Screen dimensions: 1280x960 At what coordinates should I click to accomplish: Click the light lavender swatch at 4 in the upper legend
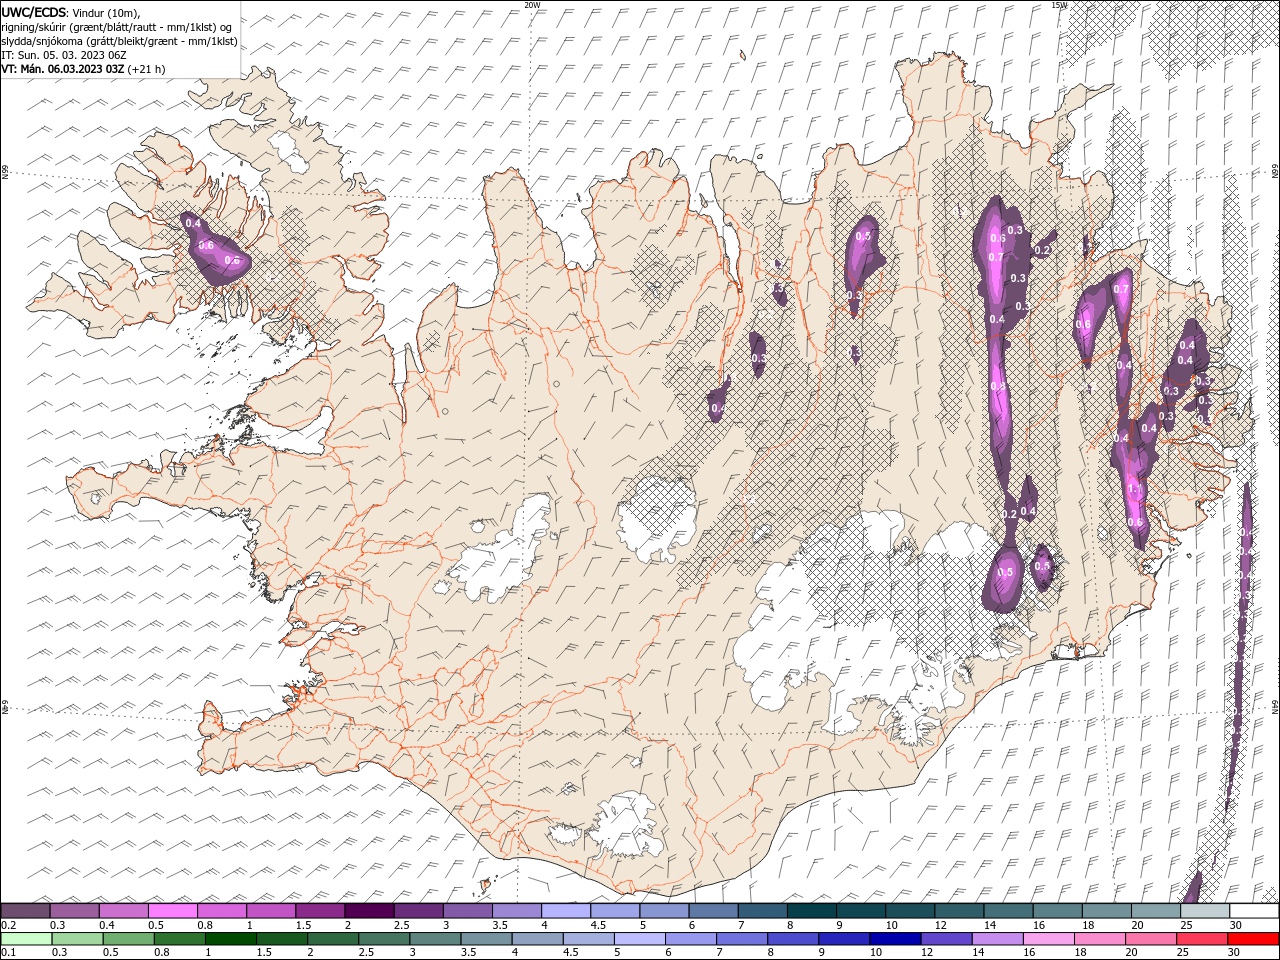click(x=567, y=911)
